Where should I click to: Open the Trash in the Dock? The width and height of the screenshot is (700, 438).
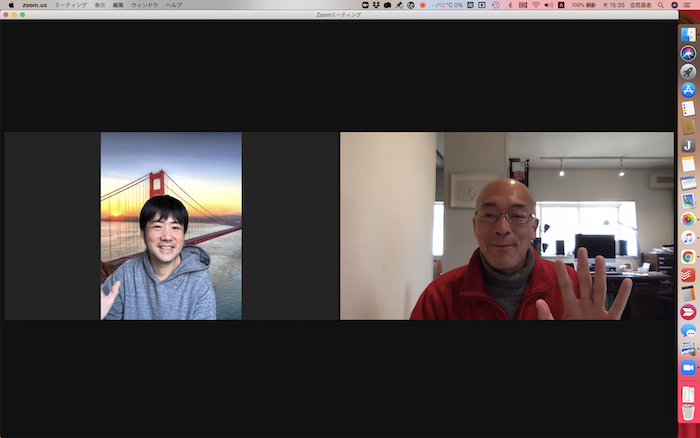(x=688, y=411)
